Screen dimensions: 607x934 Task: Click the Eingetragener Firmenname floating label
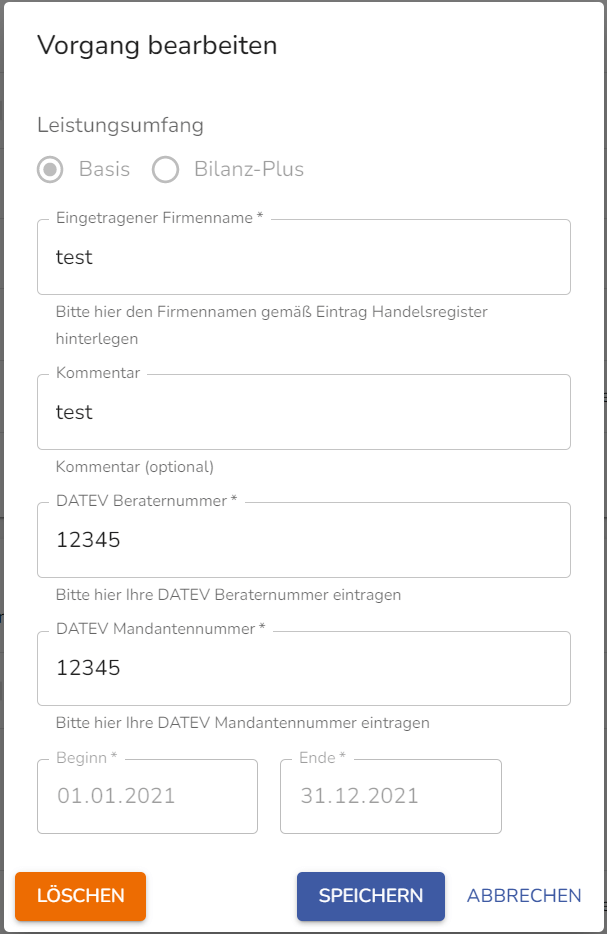[x=159, y=218]
